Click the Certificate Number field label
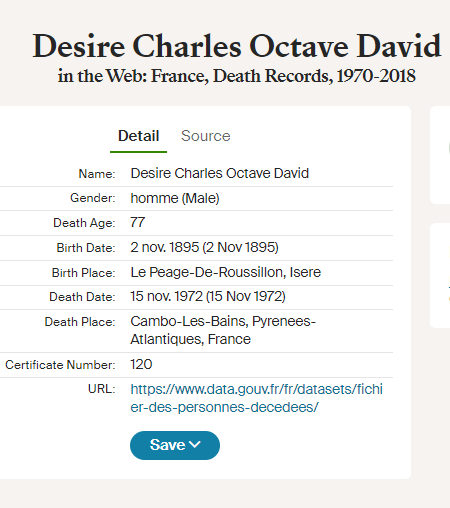The width and height of the screenshot is (450, 508). tap(60, 365)
